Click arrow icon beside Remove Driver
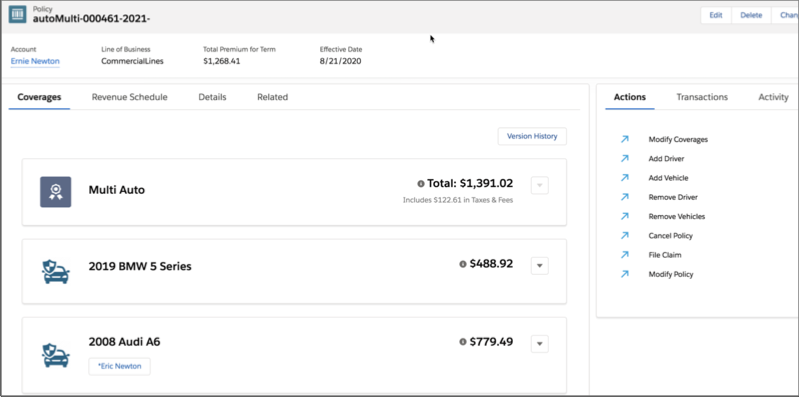 [x=625, y=197]
